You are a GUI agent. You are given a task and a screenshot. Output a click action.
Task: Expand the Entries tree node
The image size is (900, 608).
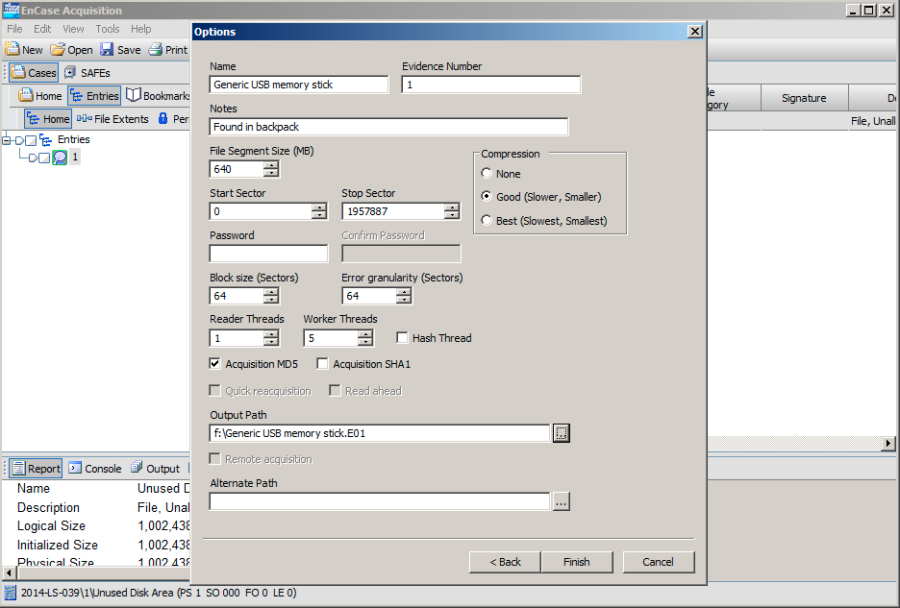8,139
